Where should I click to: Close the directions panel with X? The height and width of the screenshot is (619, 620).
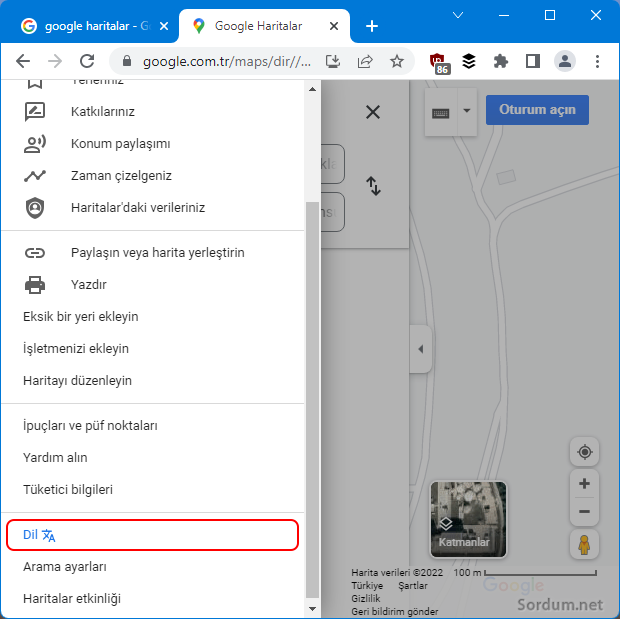[x=373, y=112]
